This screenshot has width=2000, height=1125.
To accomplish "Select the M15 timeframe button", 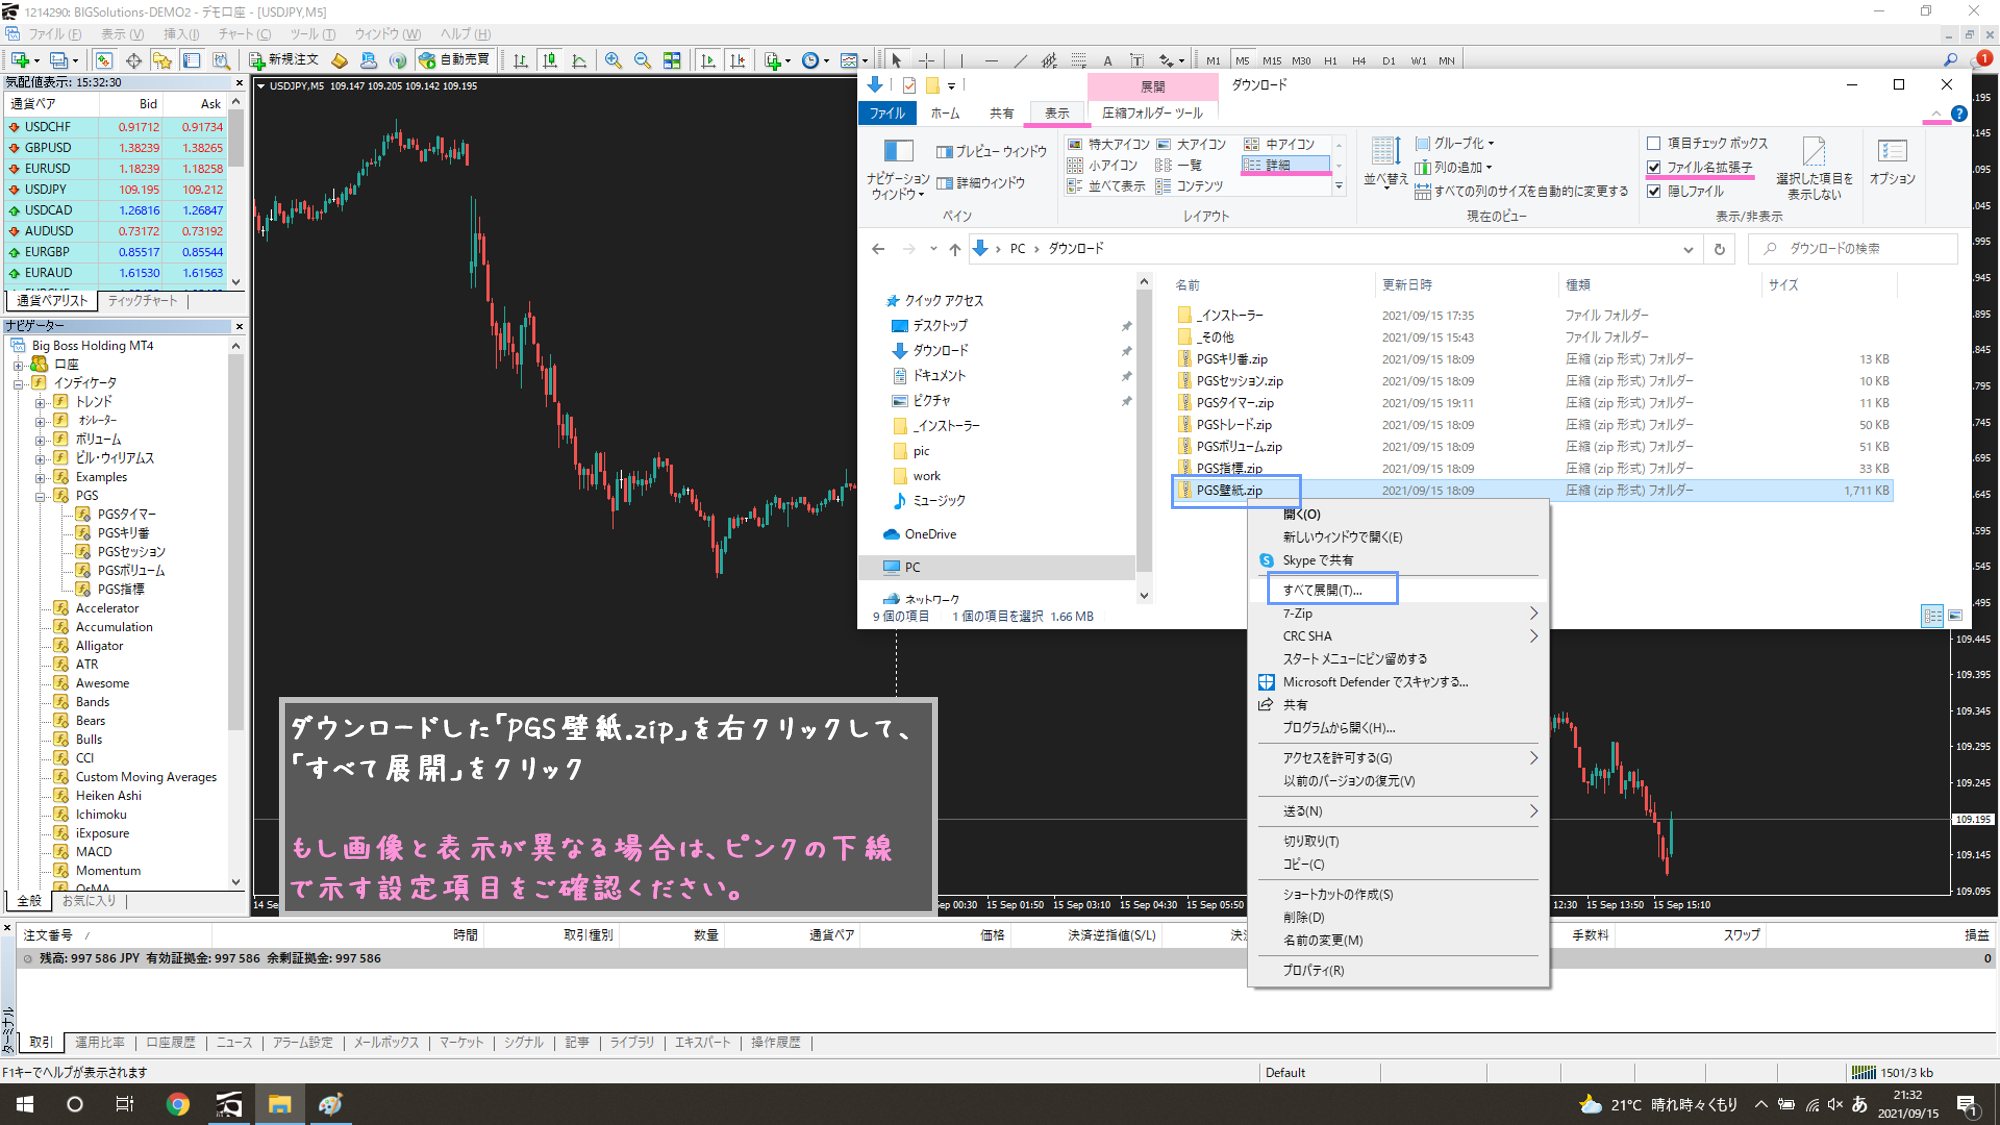I will [1271, 61].
